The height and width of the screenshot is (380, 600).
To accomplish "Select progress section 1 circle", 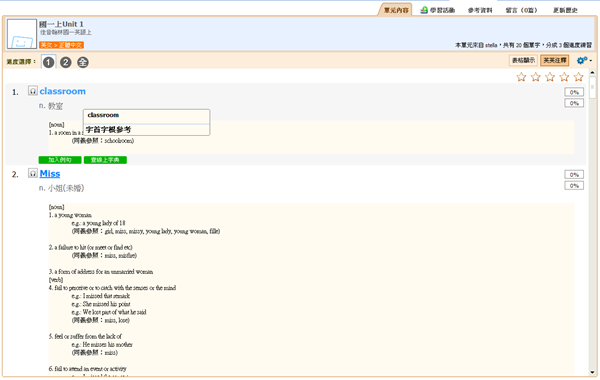I will click(48, 62).
